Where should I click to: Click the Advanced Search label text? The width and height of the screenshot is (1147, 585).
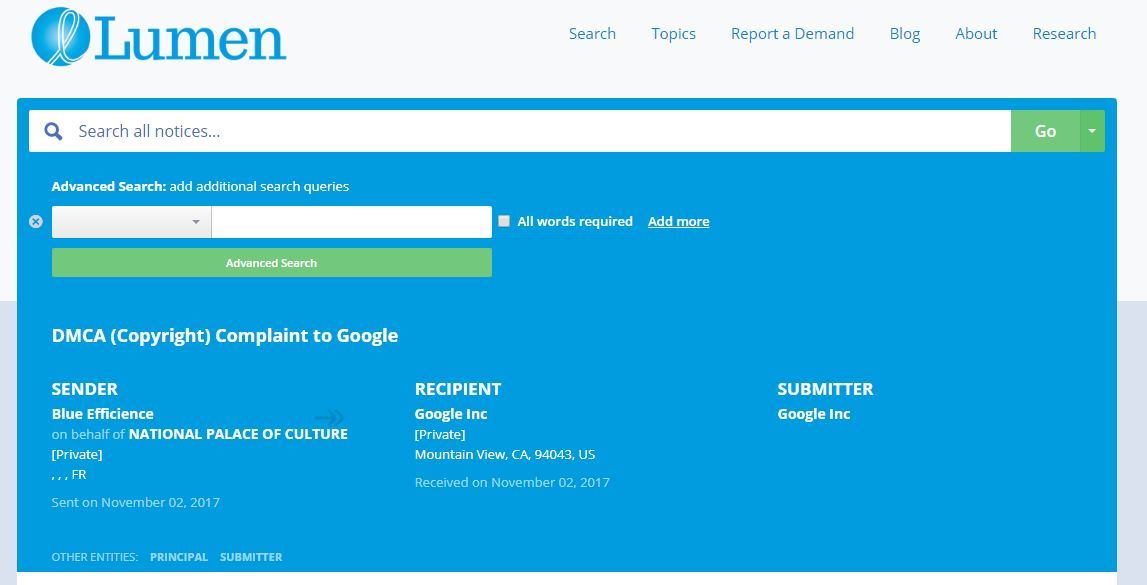[x=109, y=186]
